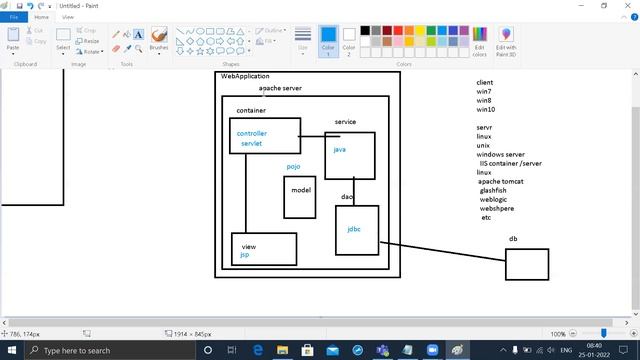This screenshot has width=640, height=360.
Task: Choose the Five-point star shape
Action: pyautogui.click(x=200, y=51)
